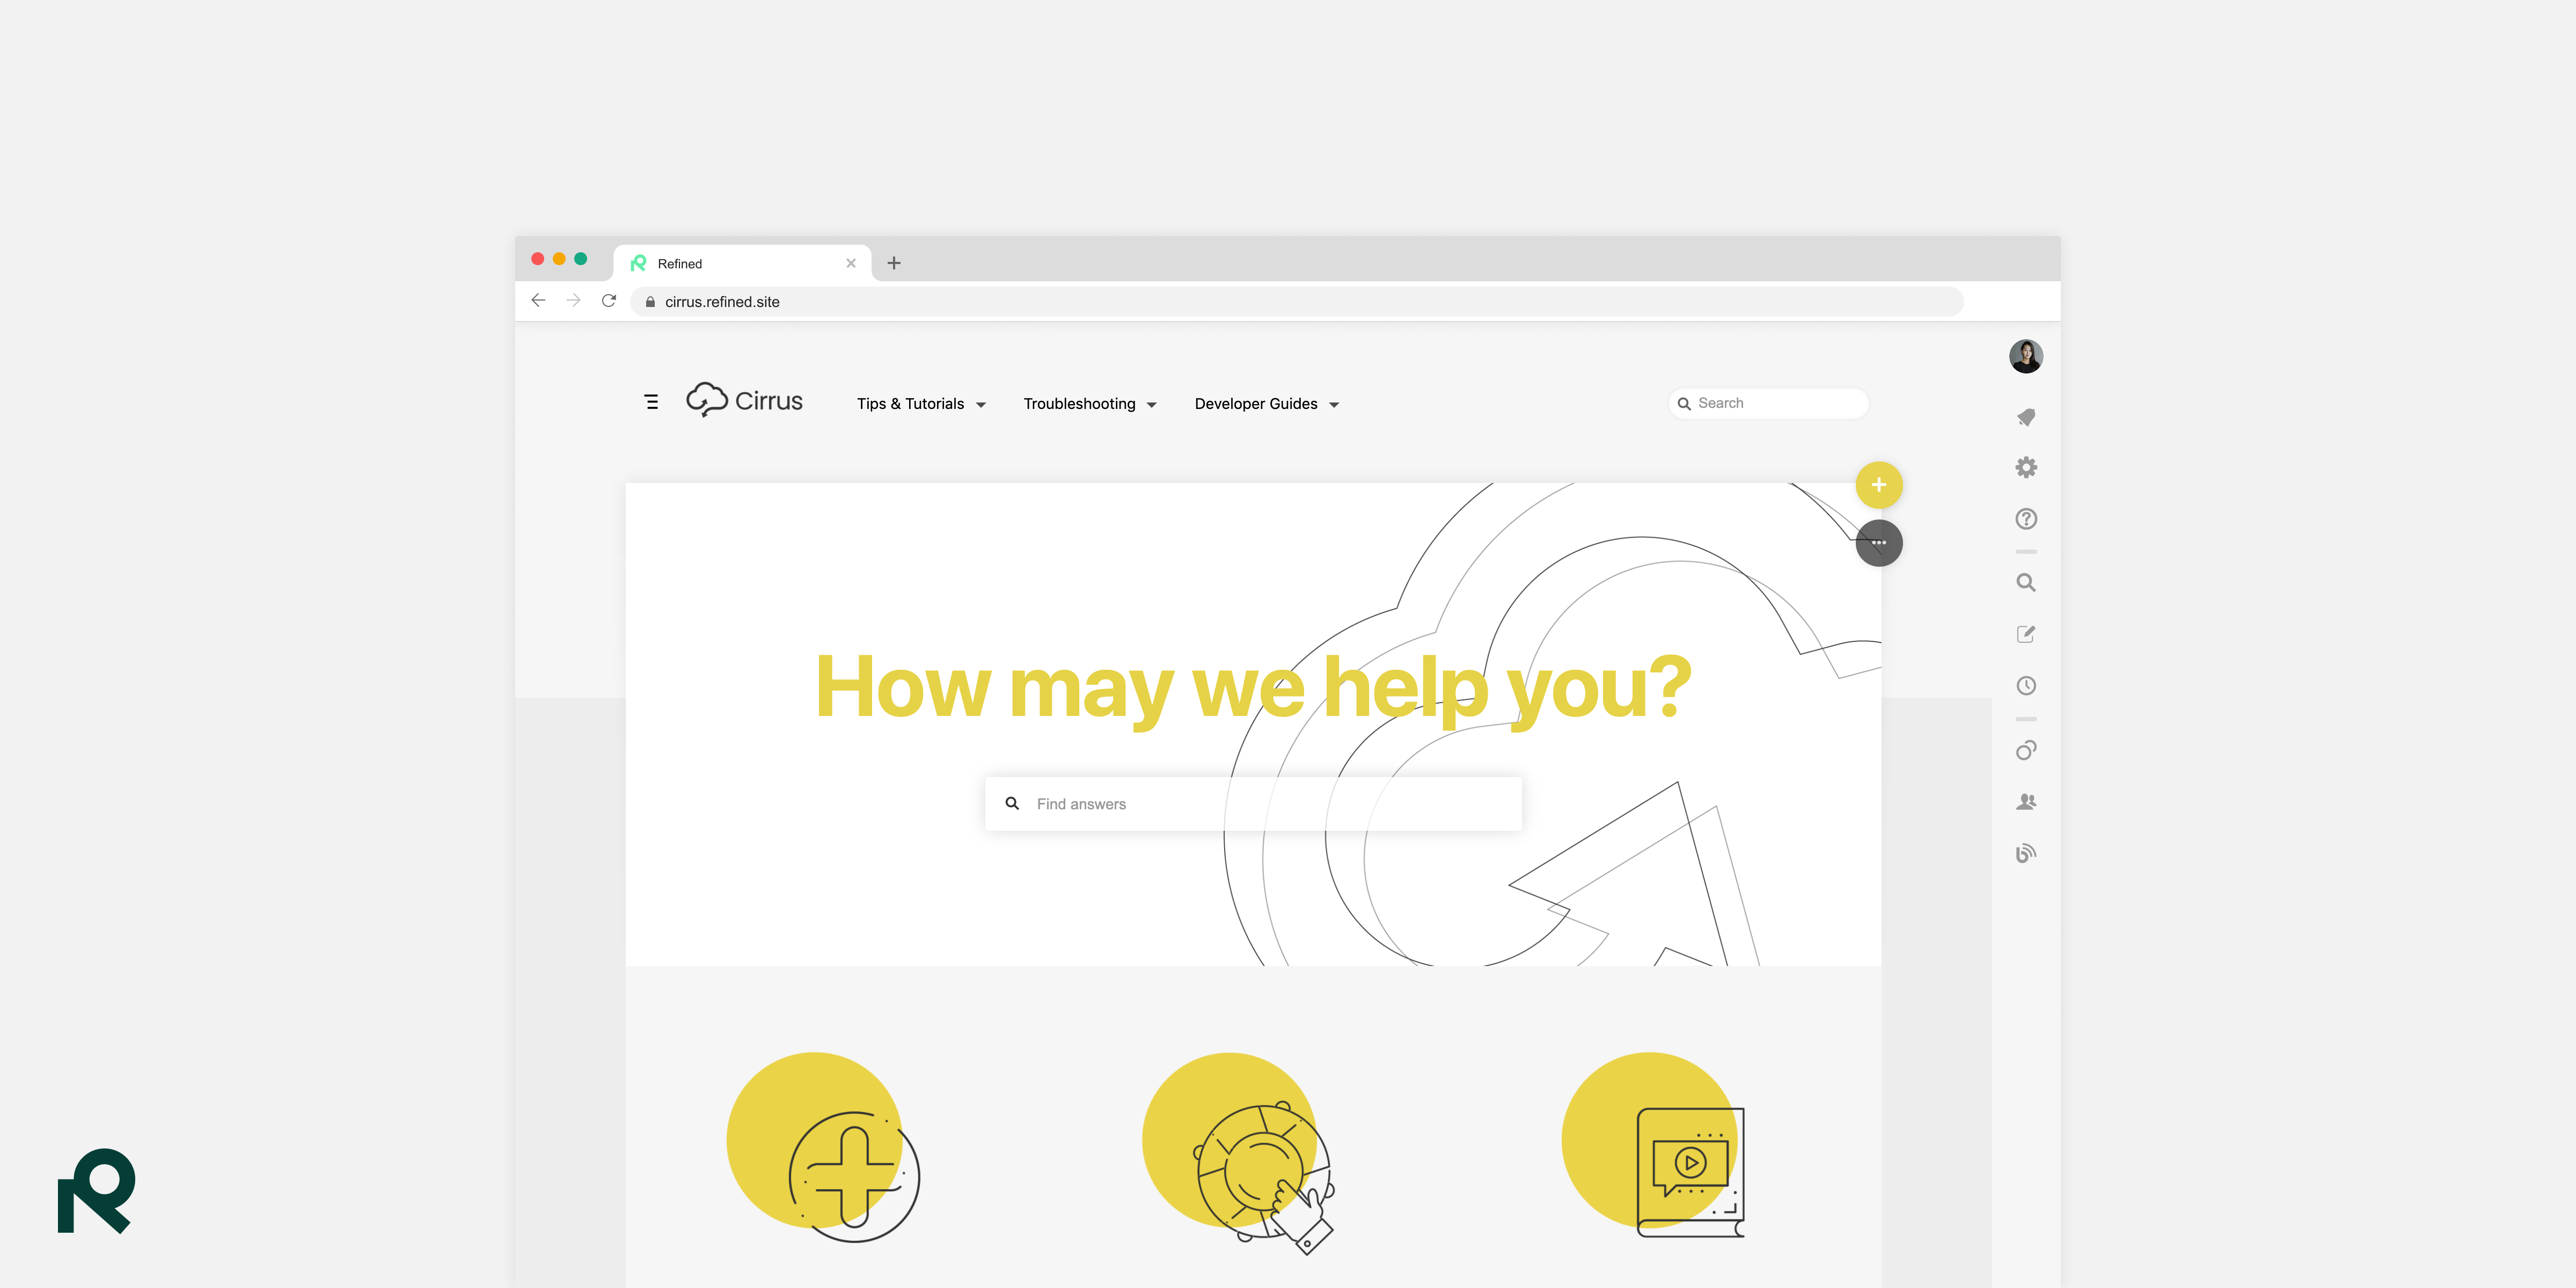Expand the Developer Guides dropdown
2576x1288 pixels.
[1266, 404]
